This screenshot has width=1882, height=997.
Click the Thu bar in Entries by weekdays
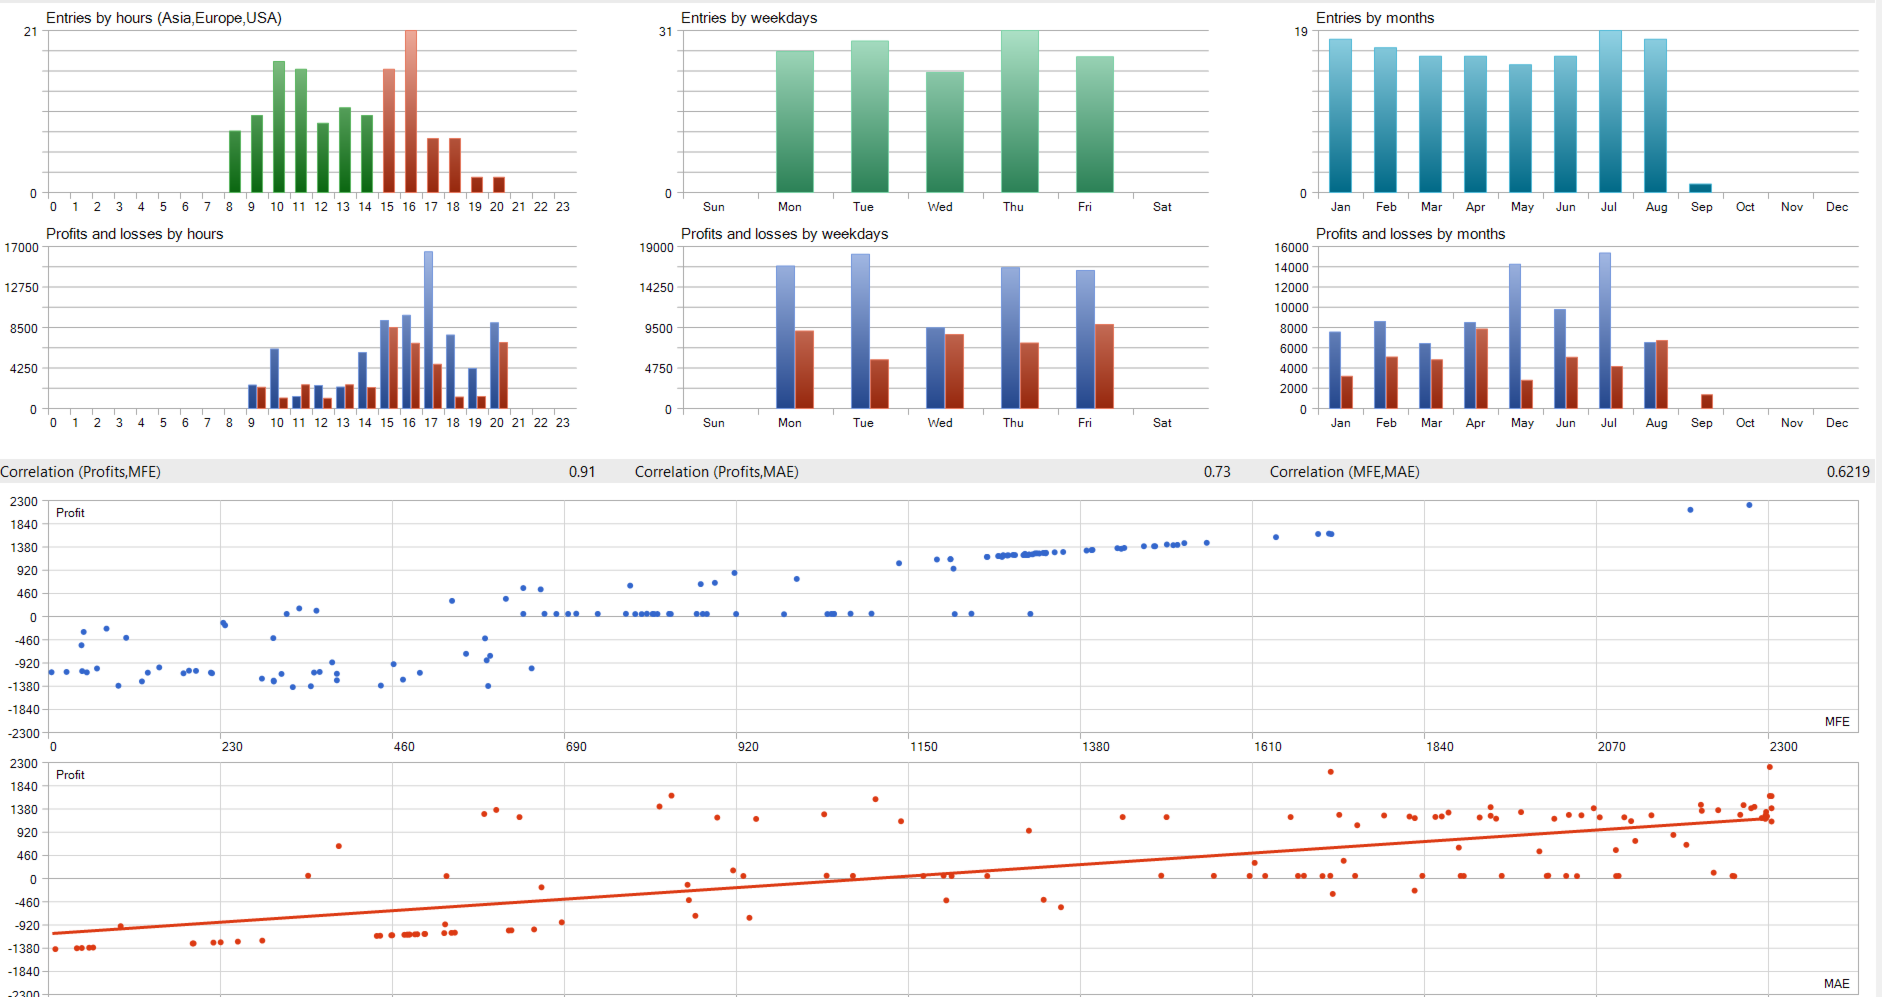(1020, 111)
